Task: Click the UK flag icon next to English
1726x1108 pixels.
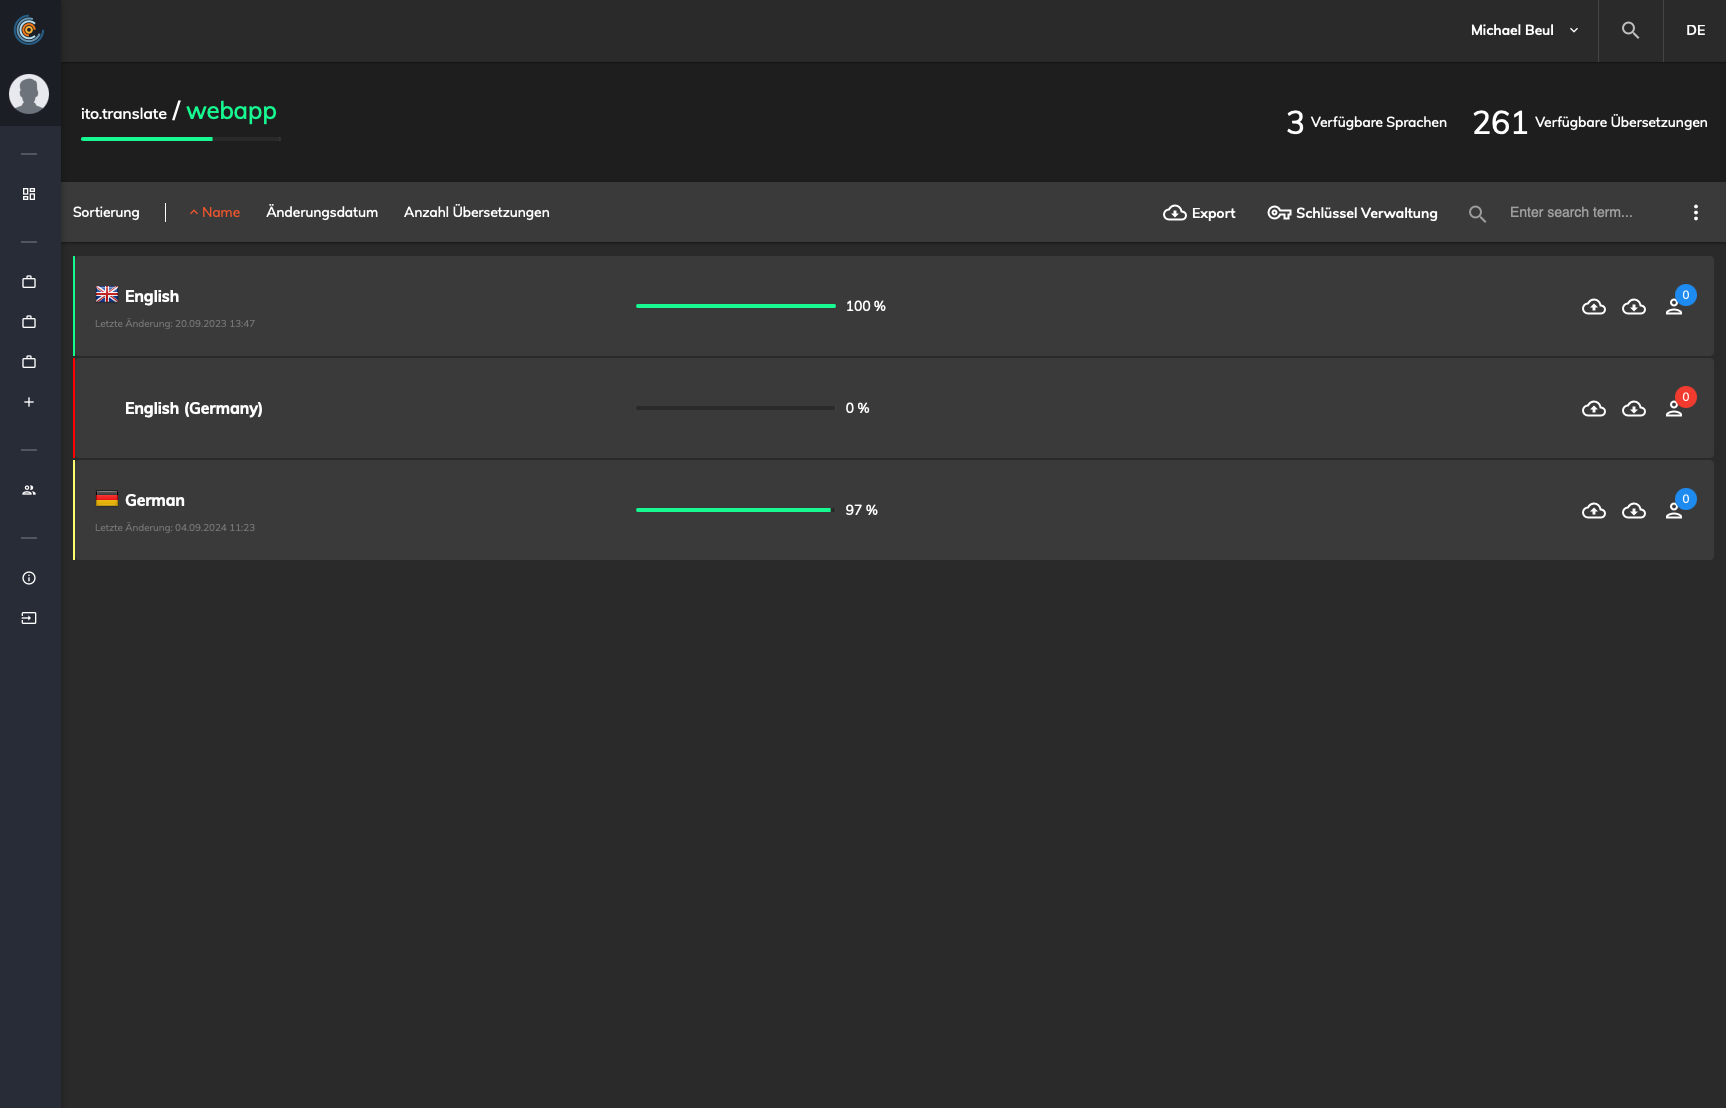Action: pyautogui.click(x=107, y=294)
